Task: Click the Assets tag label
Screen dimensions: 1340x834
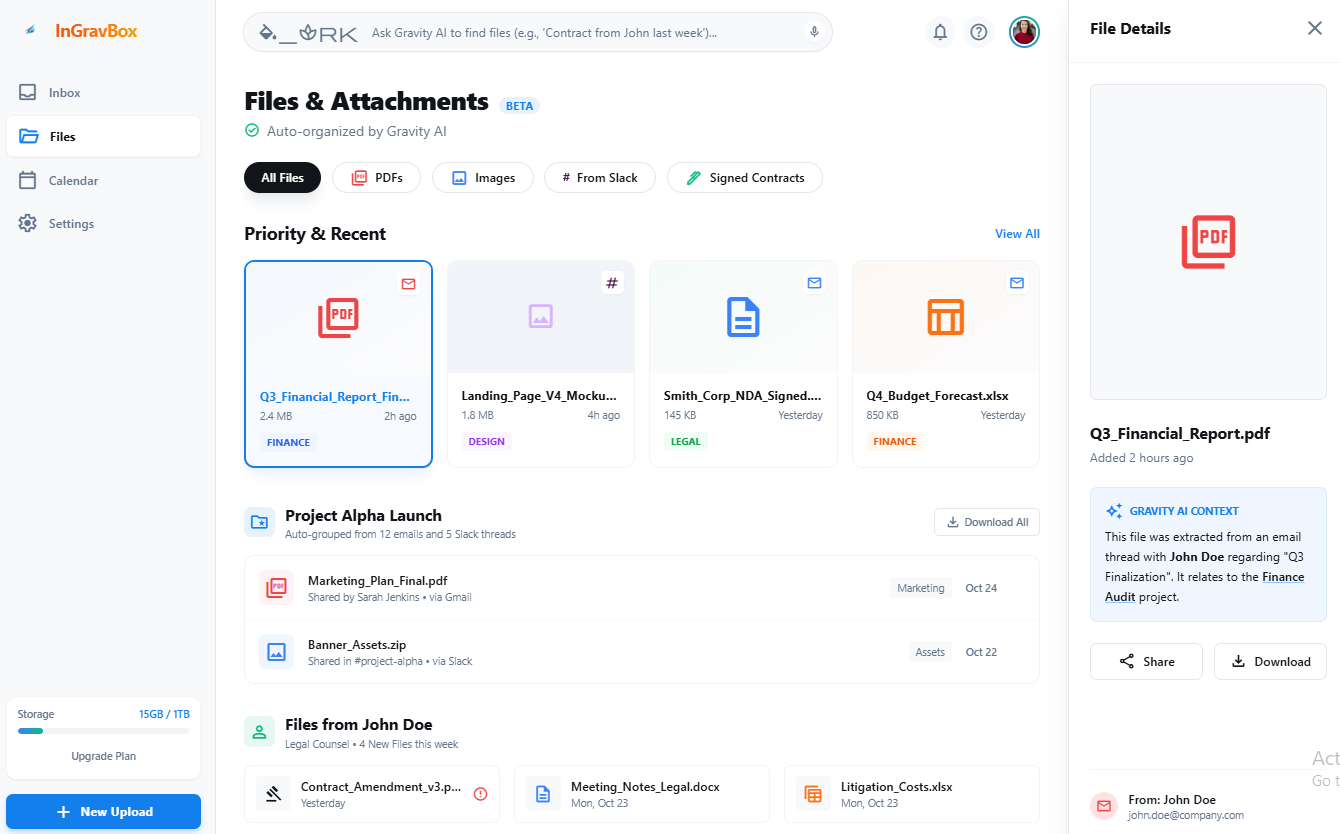Action: [930, 652]
